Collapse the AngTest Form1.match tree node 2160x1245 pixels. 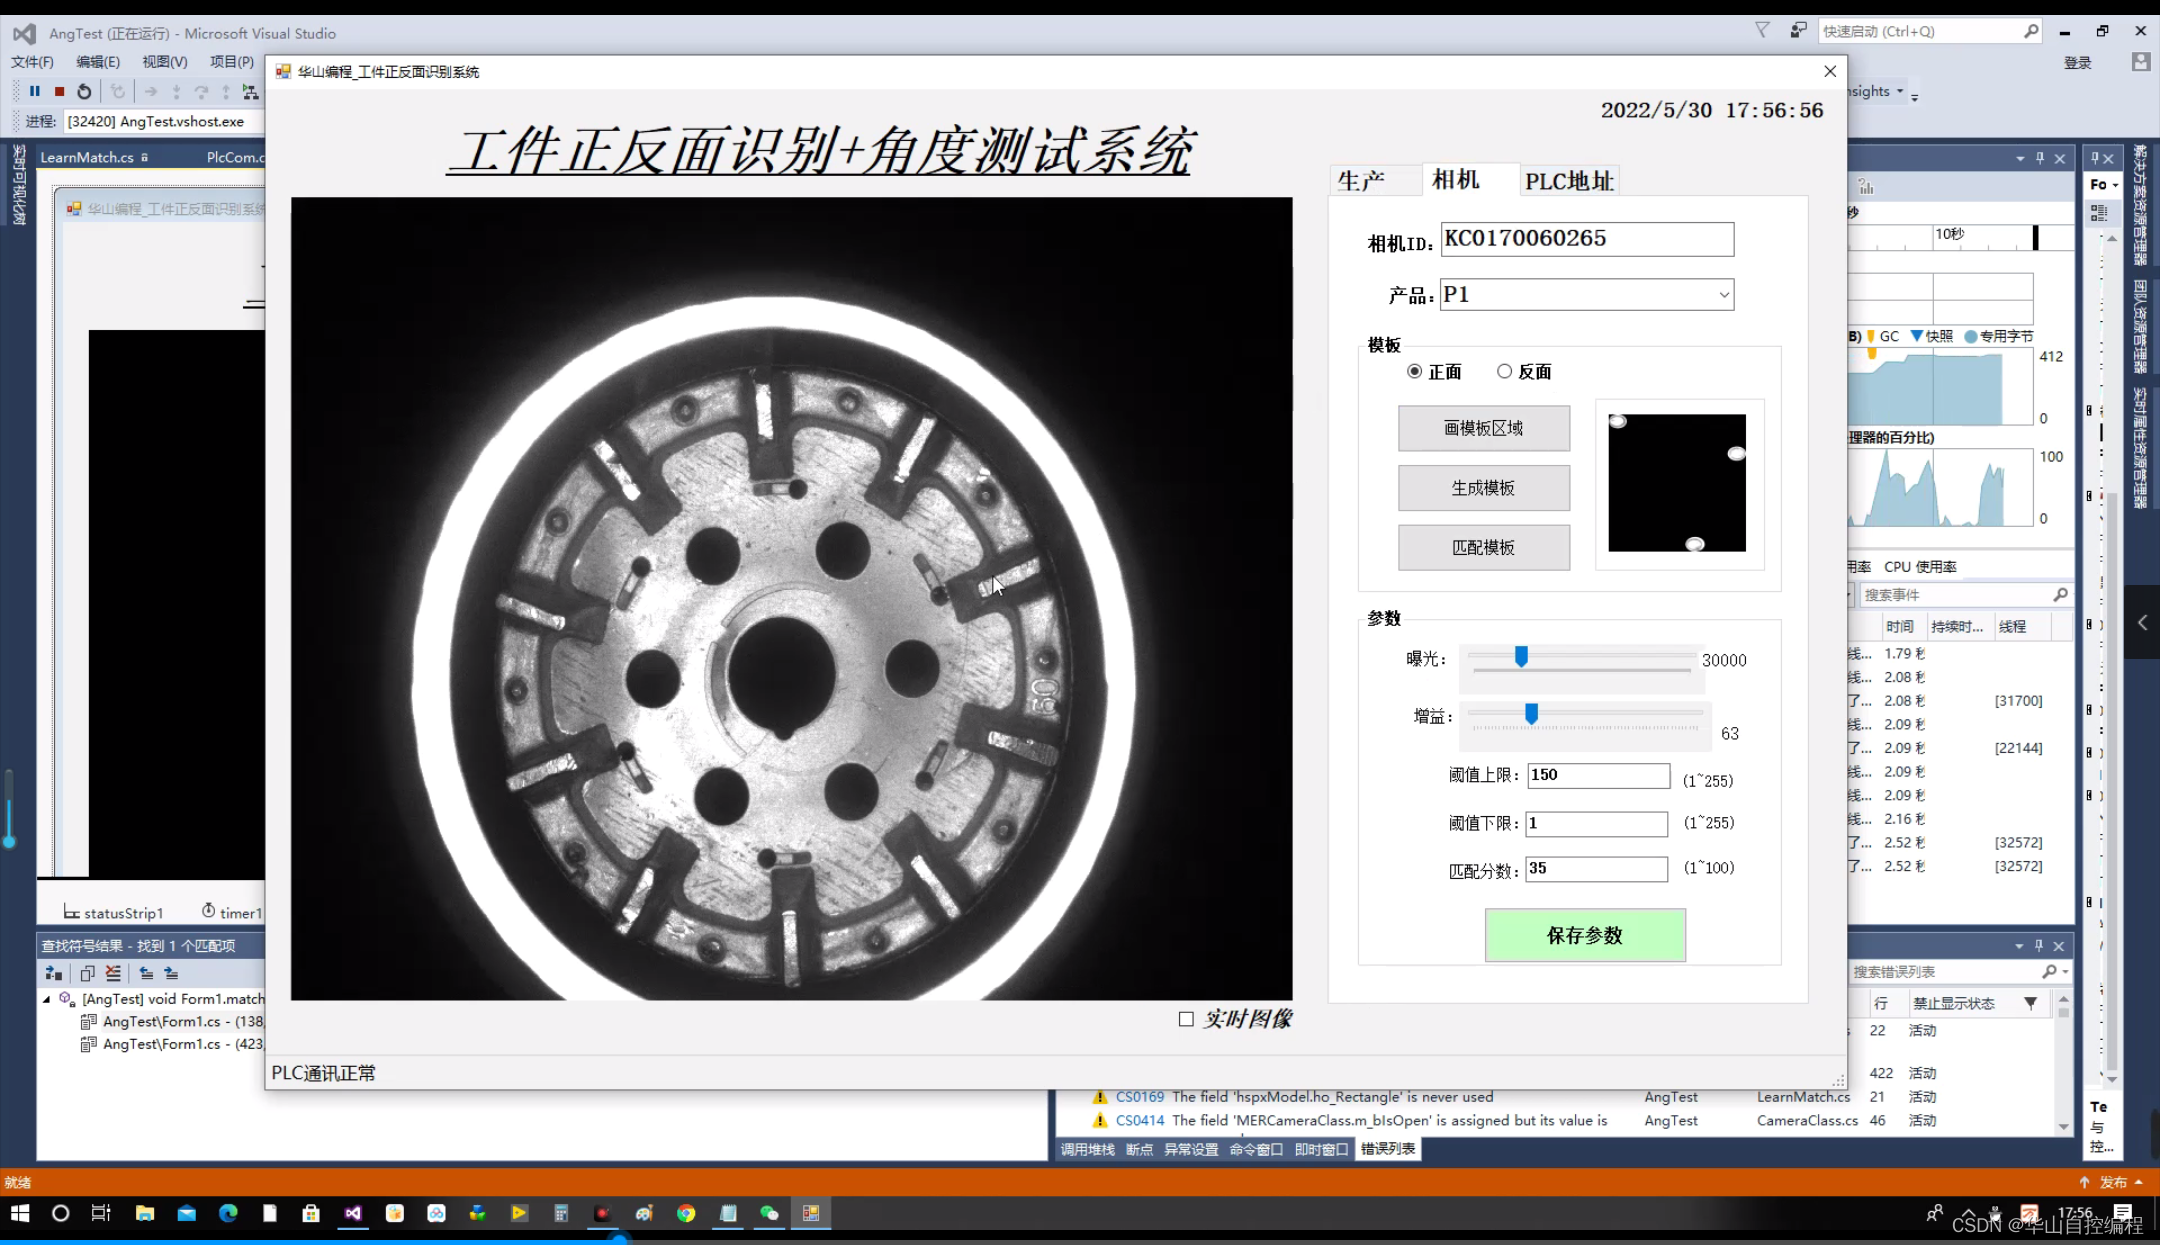click(x=46, y=999)
